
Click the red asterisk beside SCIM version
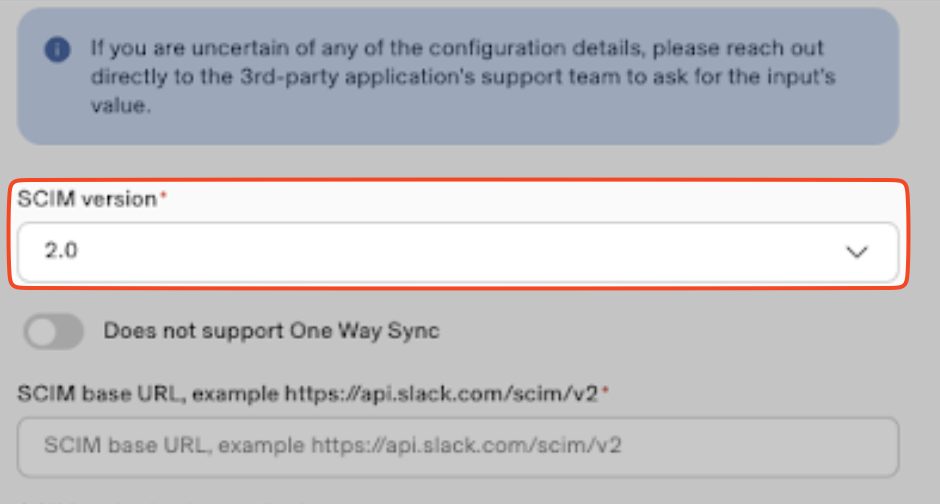164,198
